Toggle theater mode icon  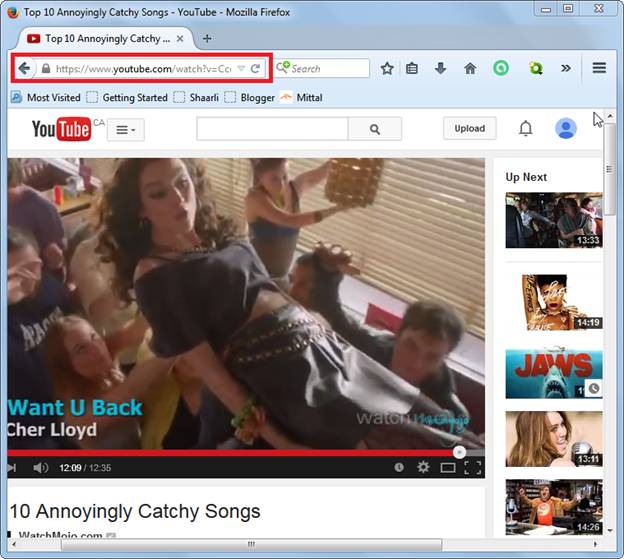pos(448,468)
